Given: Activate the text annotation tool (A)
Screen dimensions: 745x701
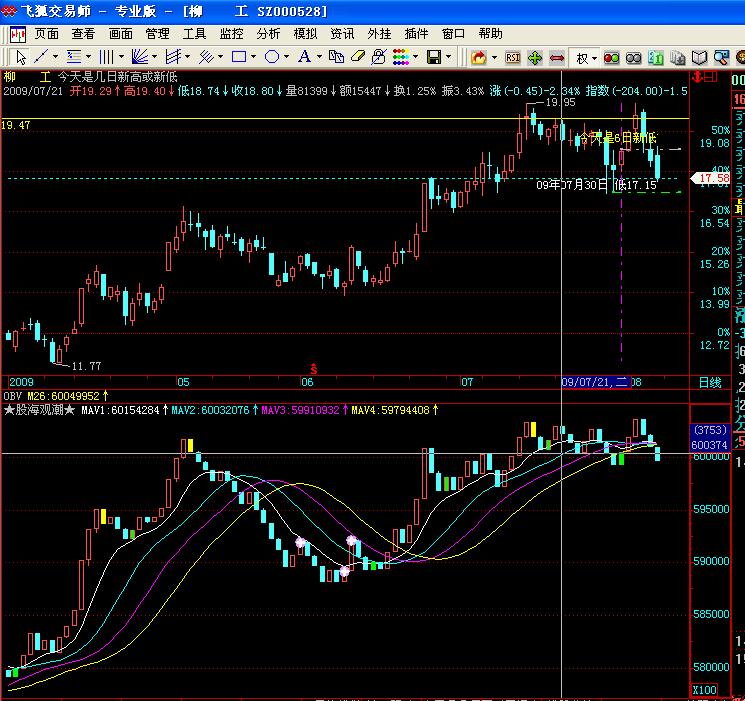Looking at the screenshot, I should pos(304,58).
